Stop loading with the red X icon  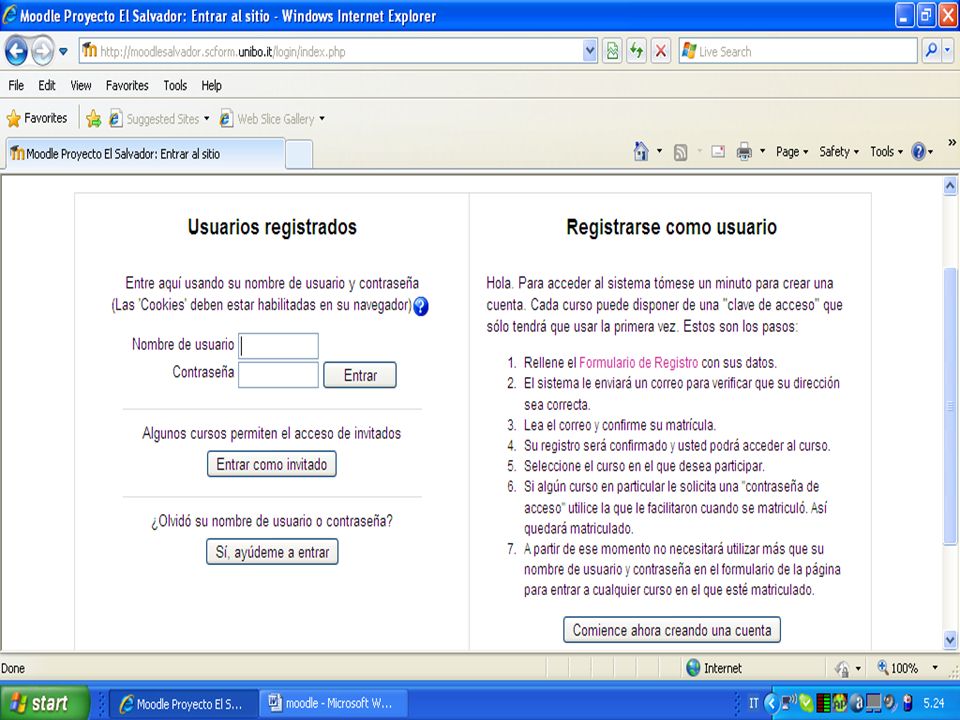pyautogui.click(x=661, y=51)
